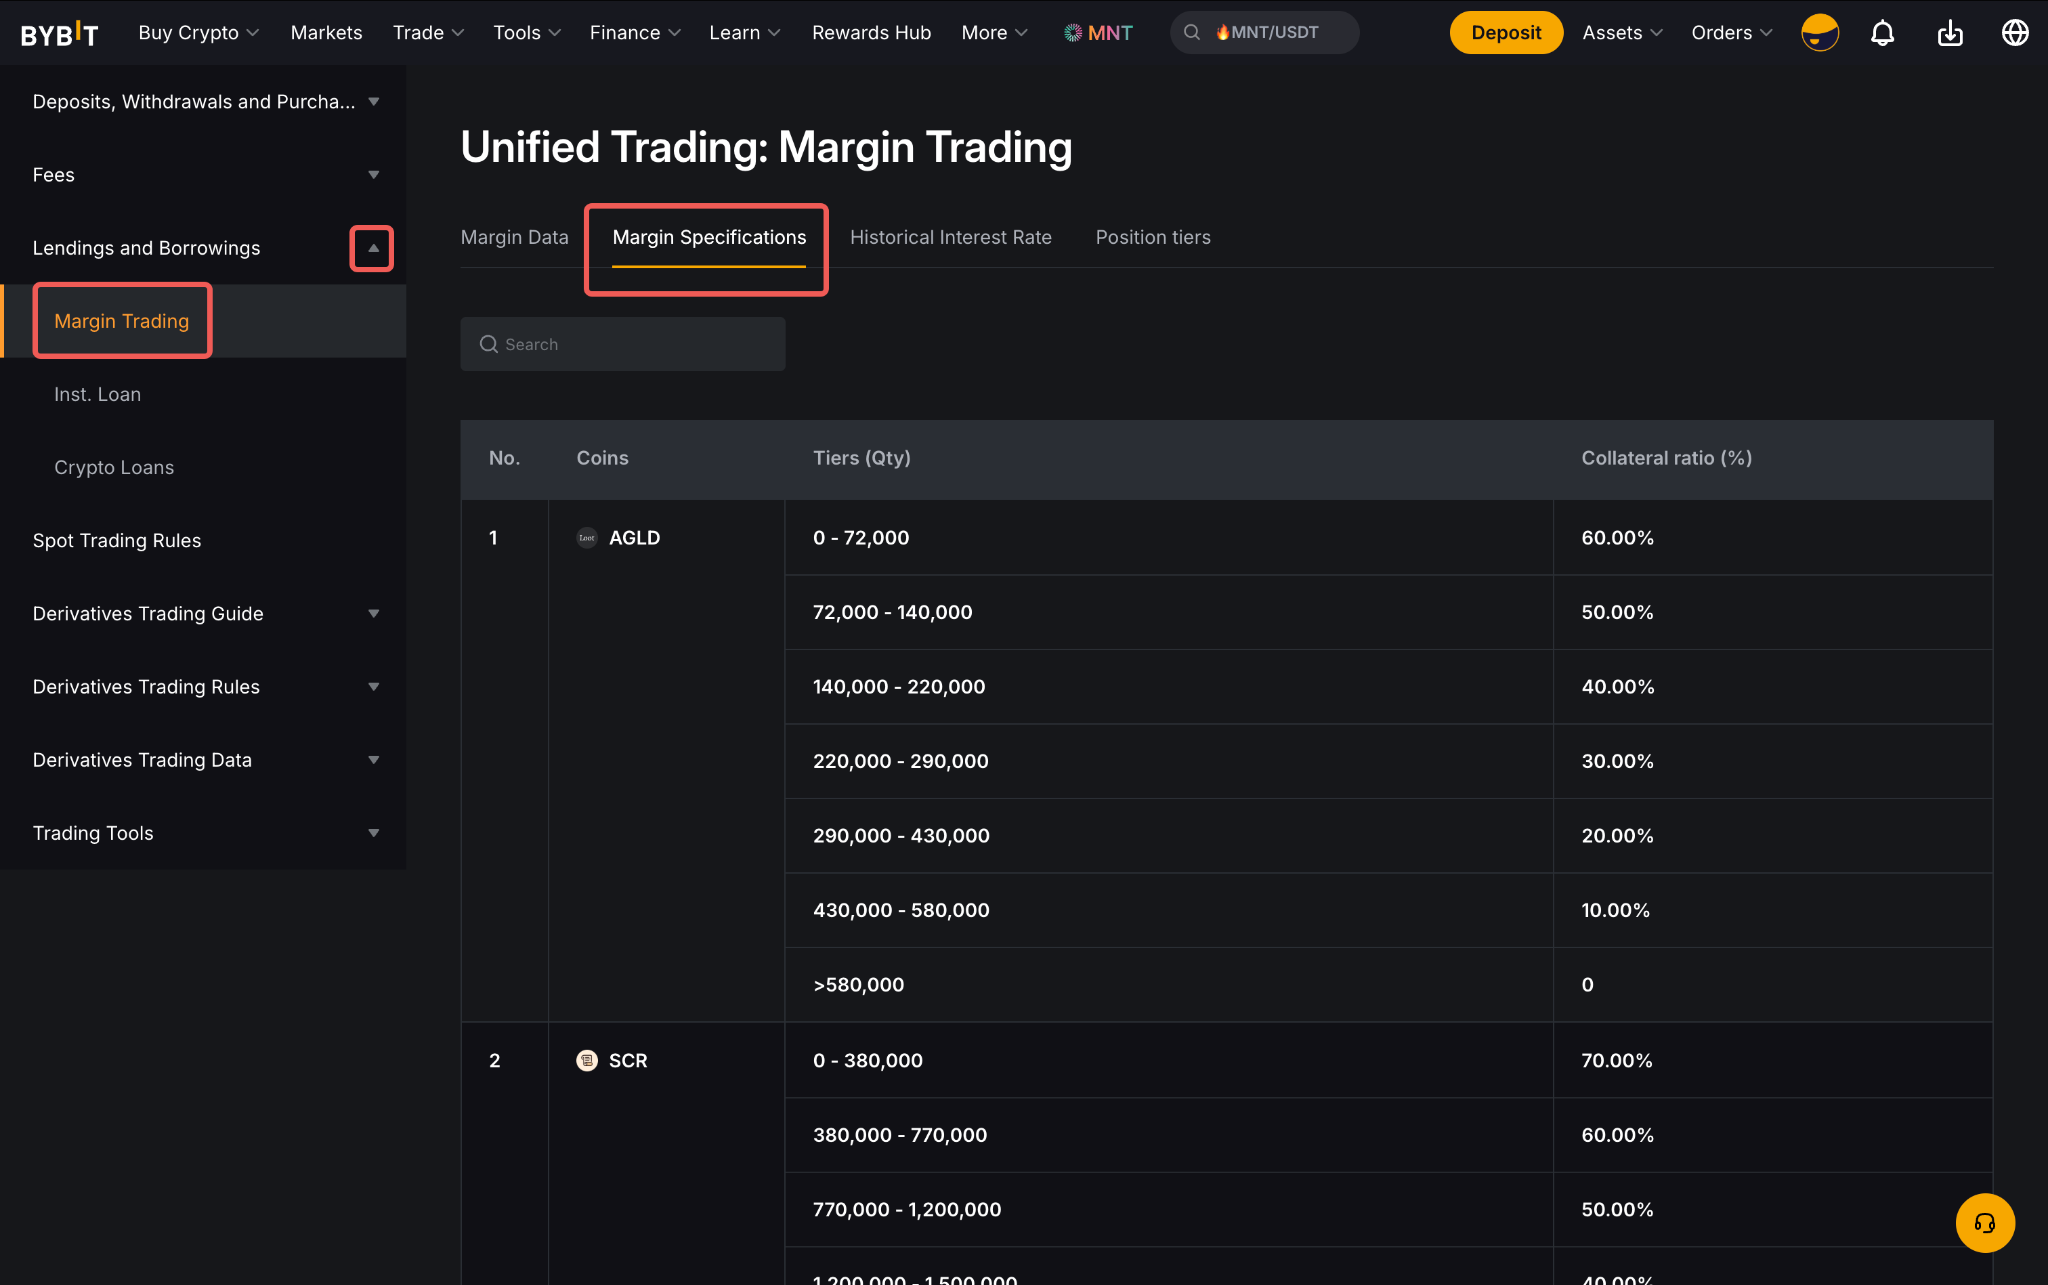Click the AGLD coin icon
2048x1285 pixels.
point(587,538)
